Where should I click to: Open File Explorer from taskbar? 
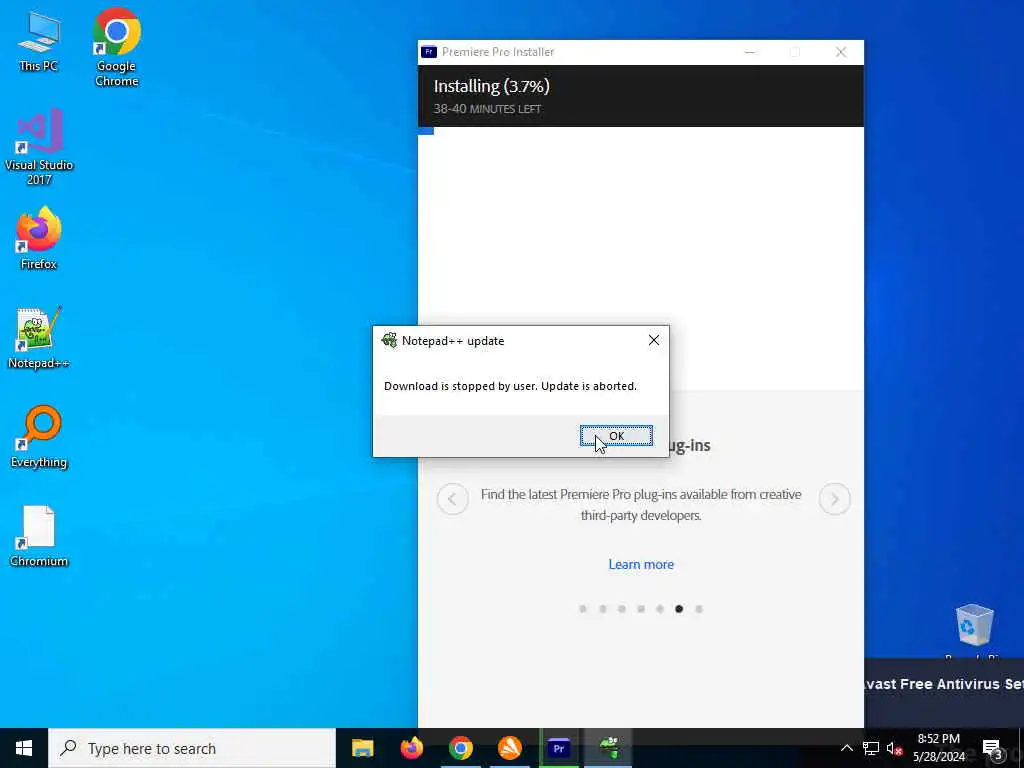pos(362,748)
